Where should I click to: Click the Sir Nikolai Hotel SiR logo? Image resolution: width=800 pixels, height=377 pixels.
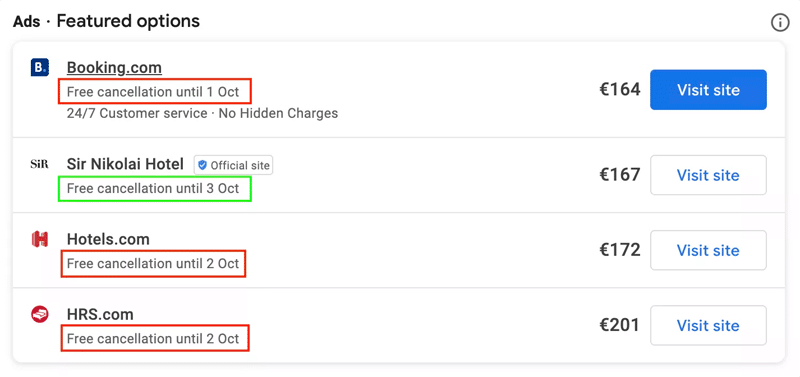pos(39,164)
